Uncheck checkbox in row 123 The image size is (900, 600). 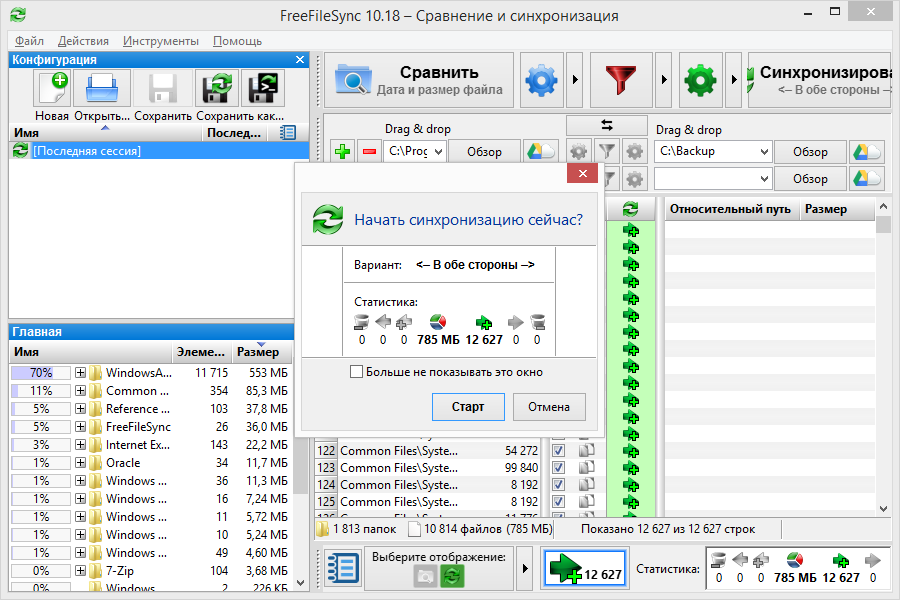pos(558,468)
